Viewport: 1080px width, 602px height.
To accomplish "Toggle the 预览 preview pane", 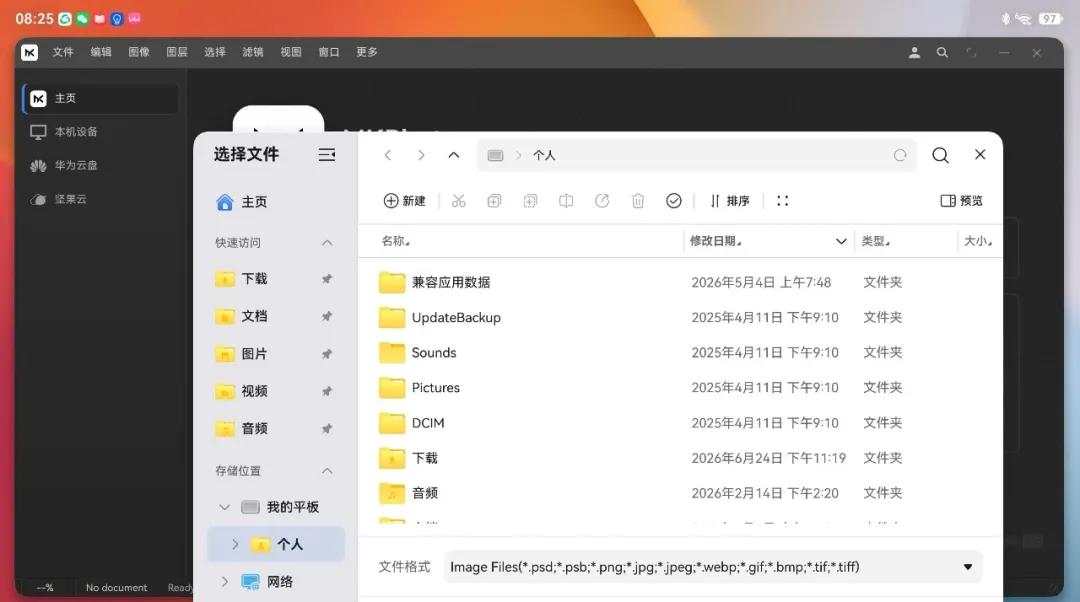I will point(962,200).
